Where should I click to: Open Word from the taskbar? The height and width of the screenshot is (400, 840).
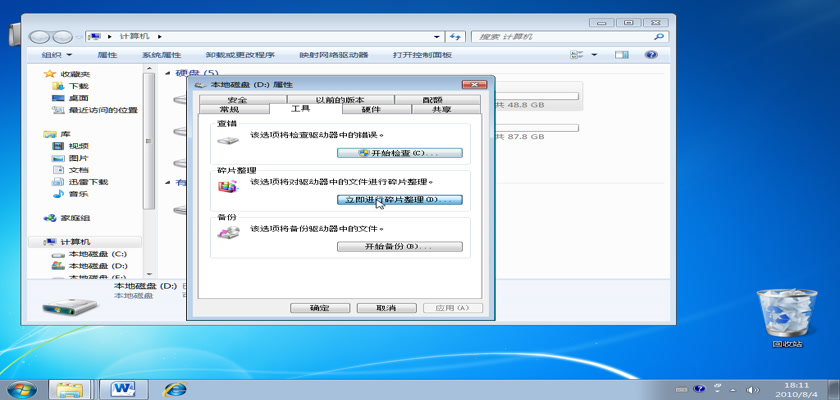point(124,389)
